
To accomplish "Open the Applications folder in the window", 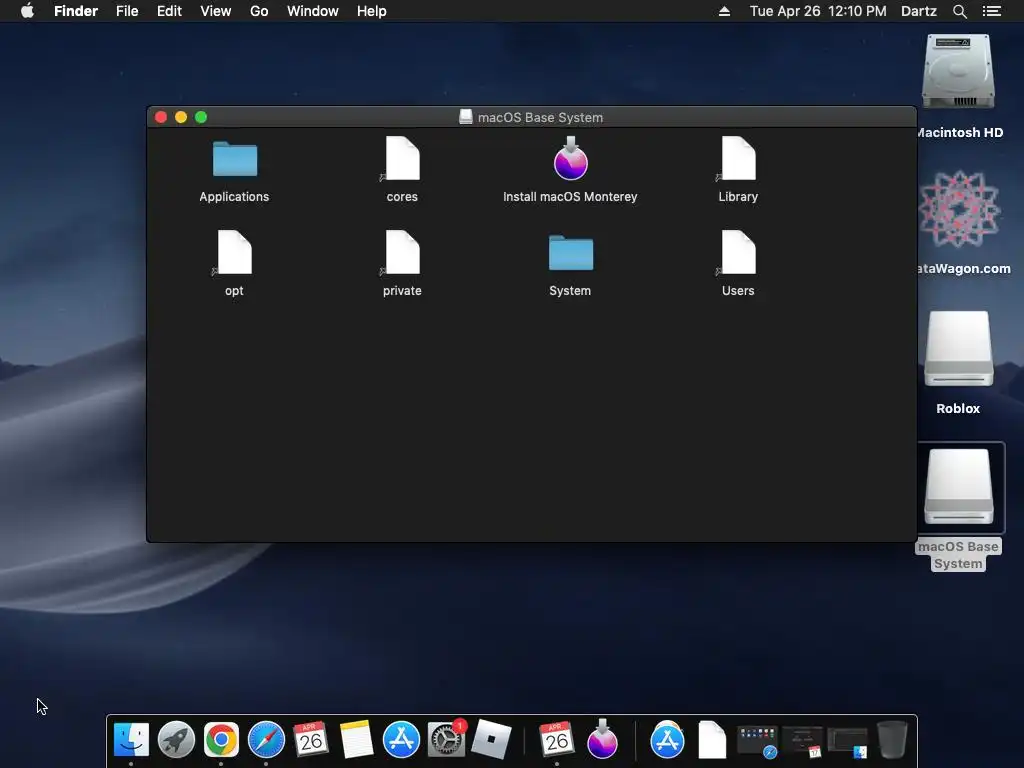I will (x=234, y=159).
